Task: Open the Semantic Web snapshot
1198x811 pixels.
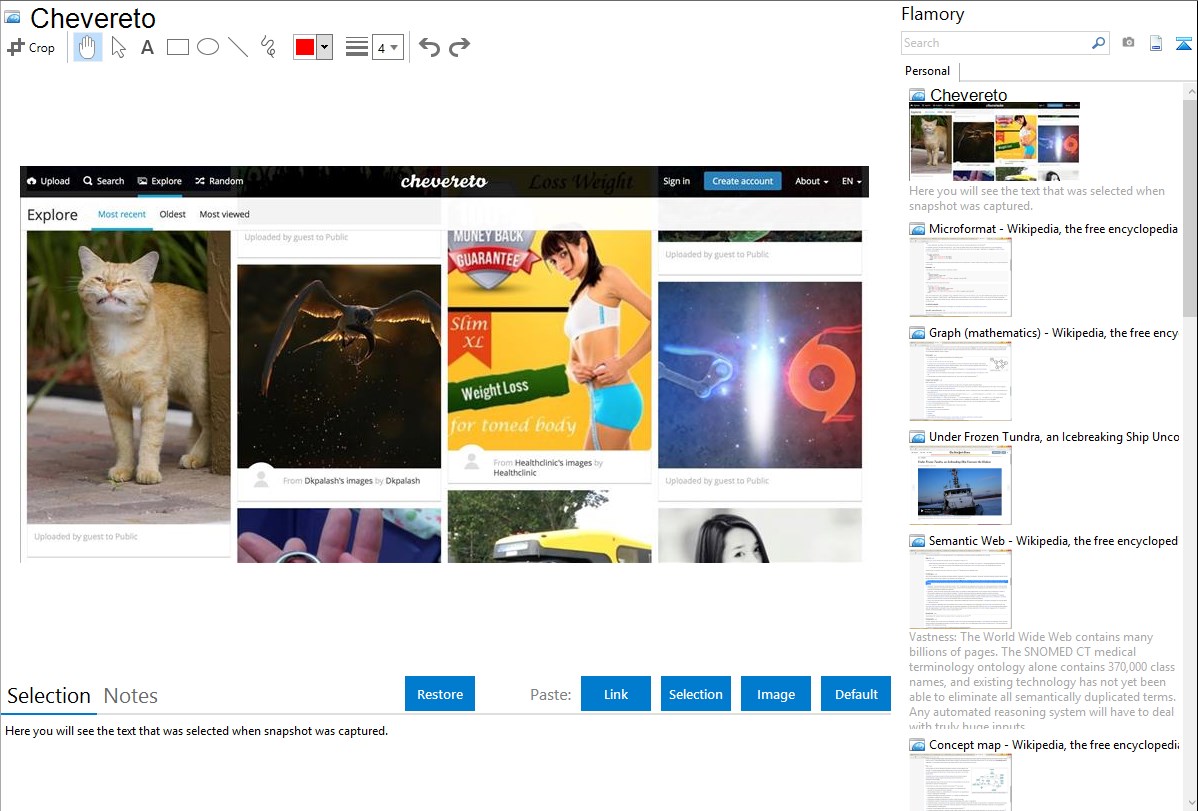Action: point(960,589)
